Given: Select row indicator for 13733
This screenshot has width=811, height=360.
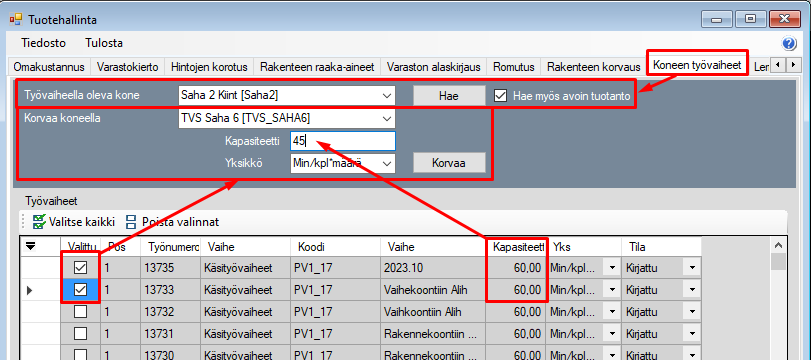Looking at the screenshot, I should 40,291.
